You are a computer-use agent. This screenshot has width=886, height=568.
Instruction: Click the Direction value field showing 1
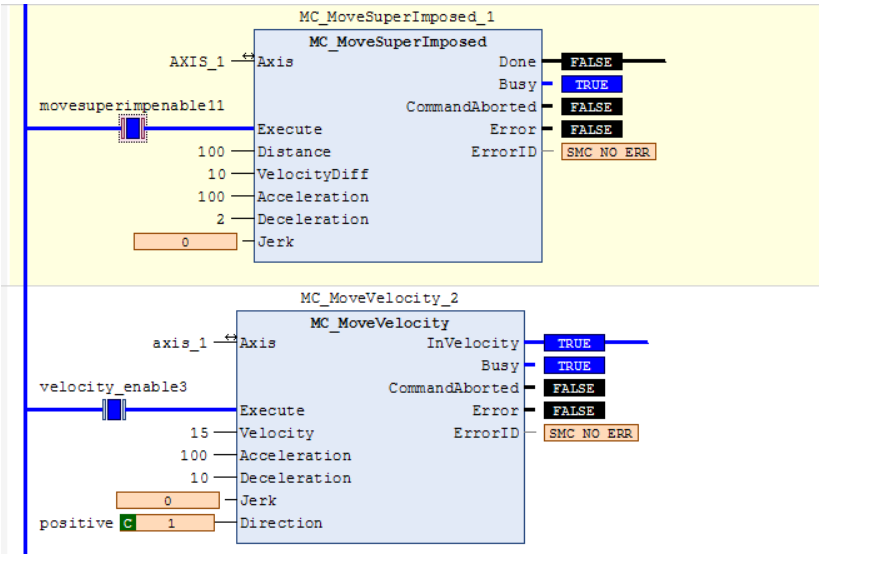click(175, 523)
